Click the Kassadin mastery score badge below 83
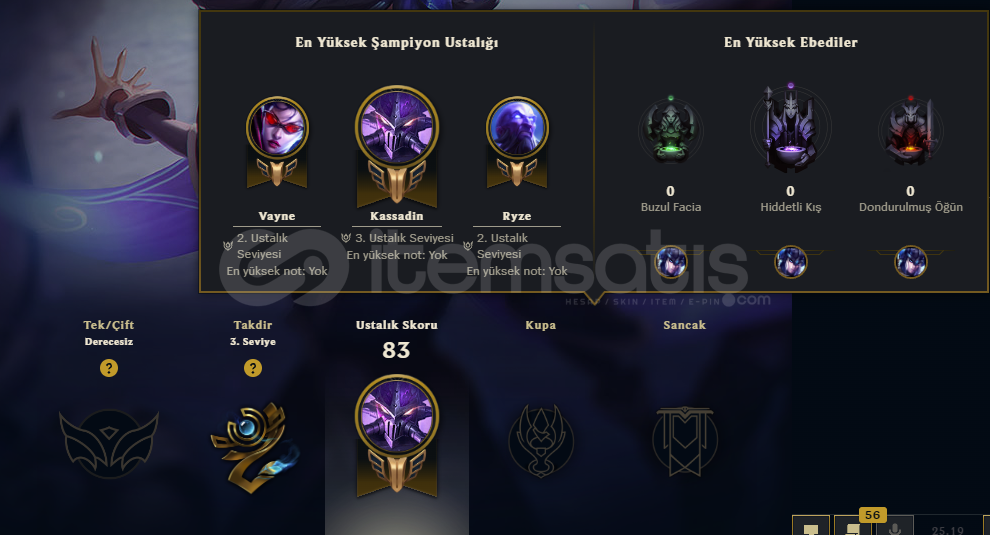 (x=397, y=436)
